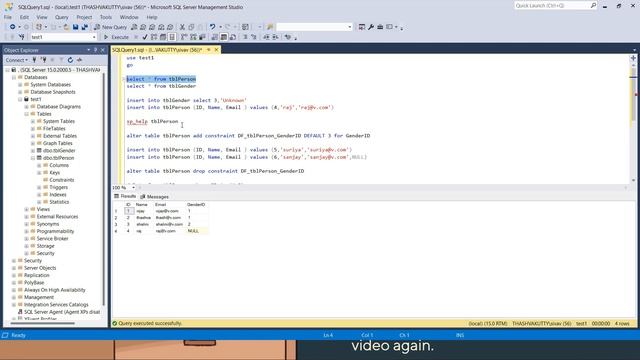Image resolution: width=640 pixels, height=360 pixels.
Task: Switch to the Results tab
Action: 125,197
